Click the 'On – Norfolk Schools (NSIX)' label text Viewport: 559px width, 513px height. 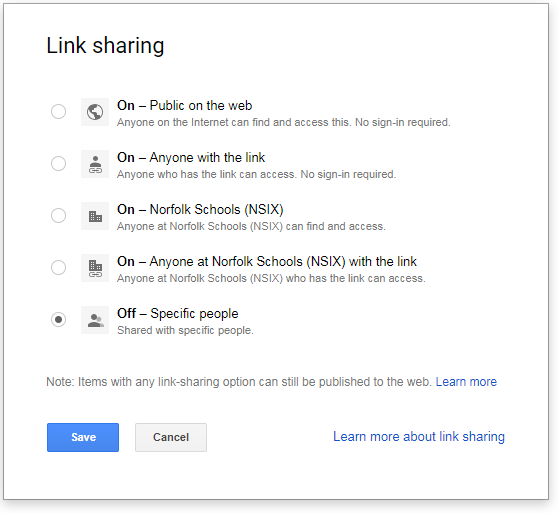(200, 210)
